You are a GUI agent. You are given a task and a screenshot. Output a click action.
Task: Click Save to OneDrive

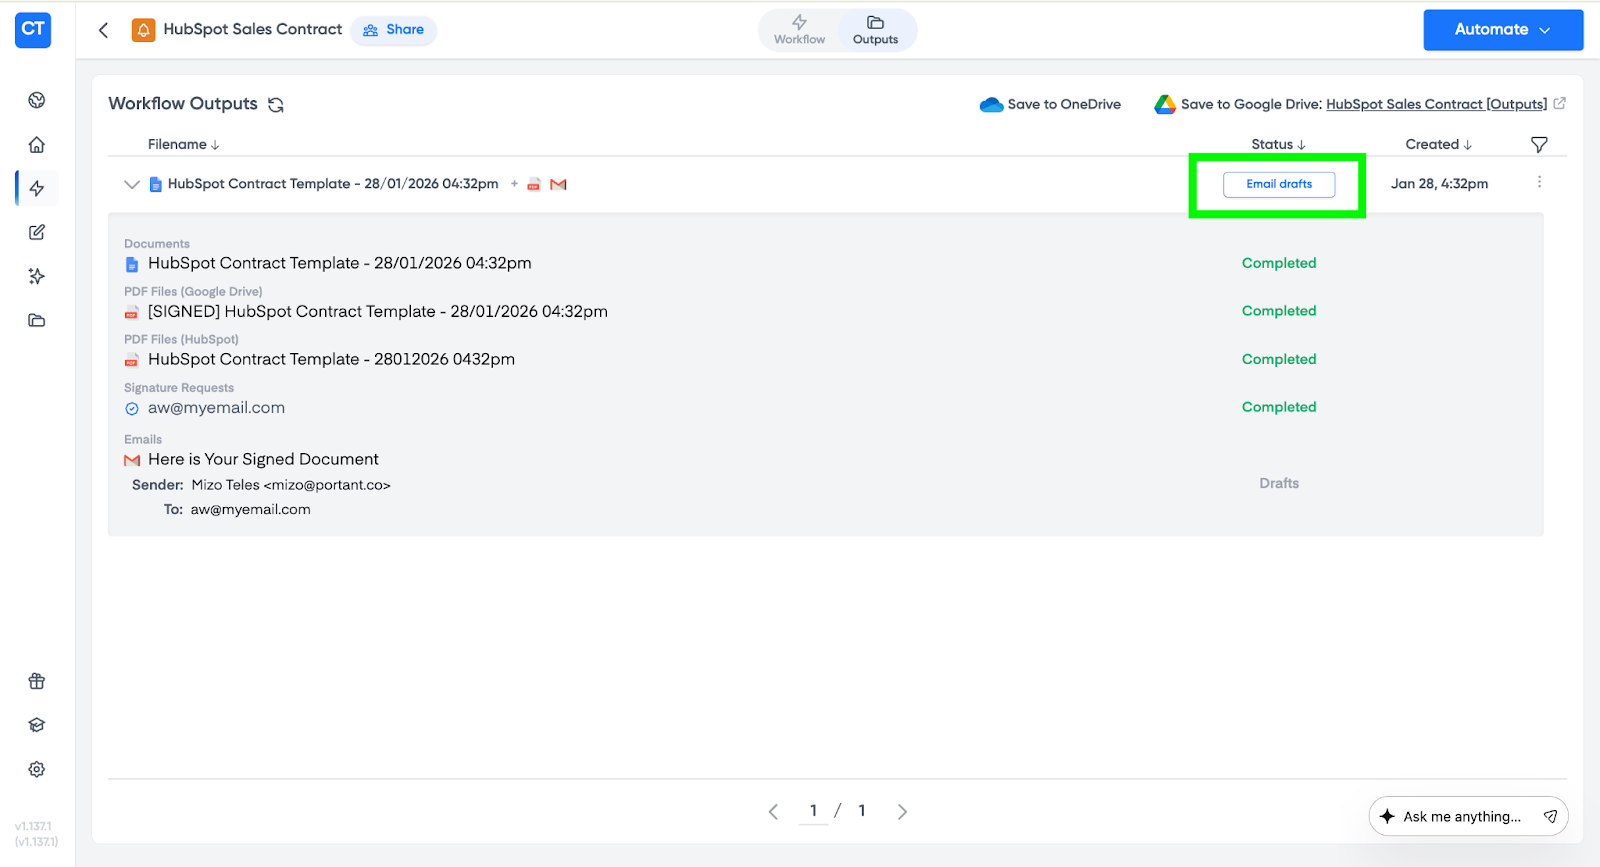[x=1051, y=105]
